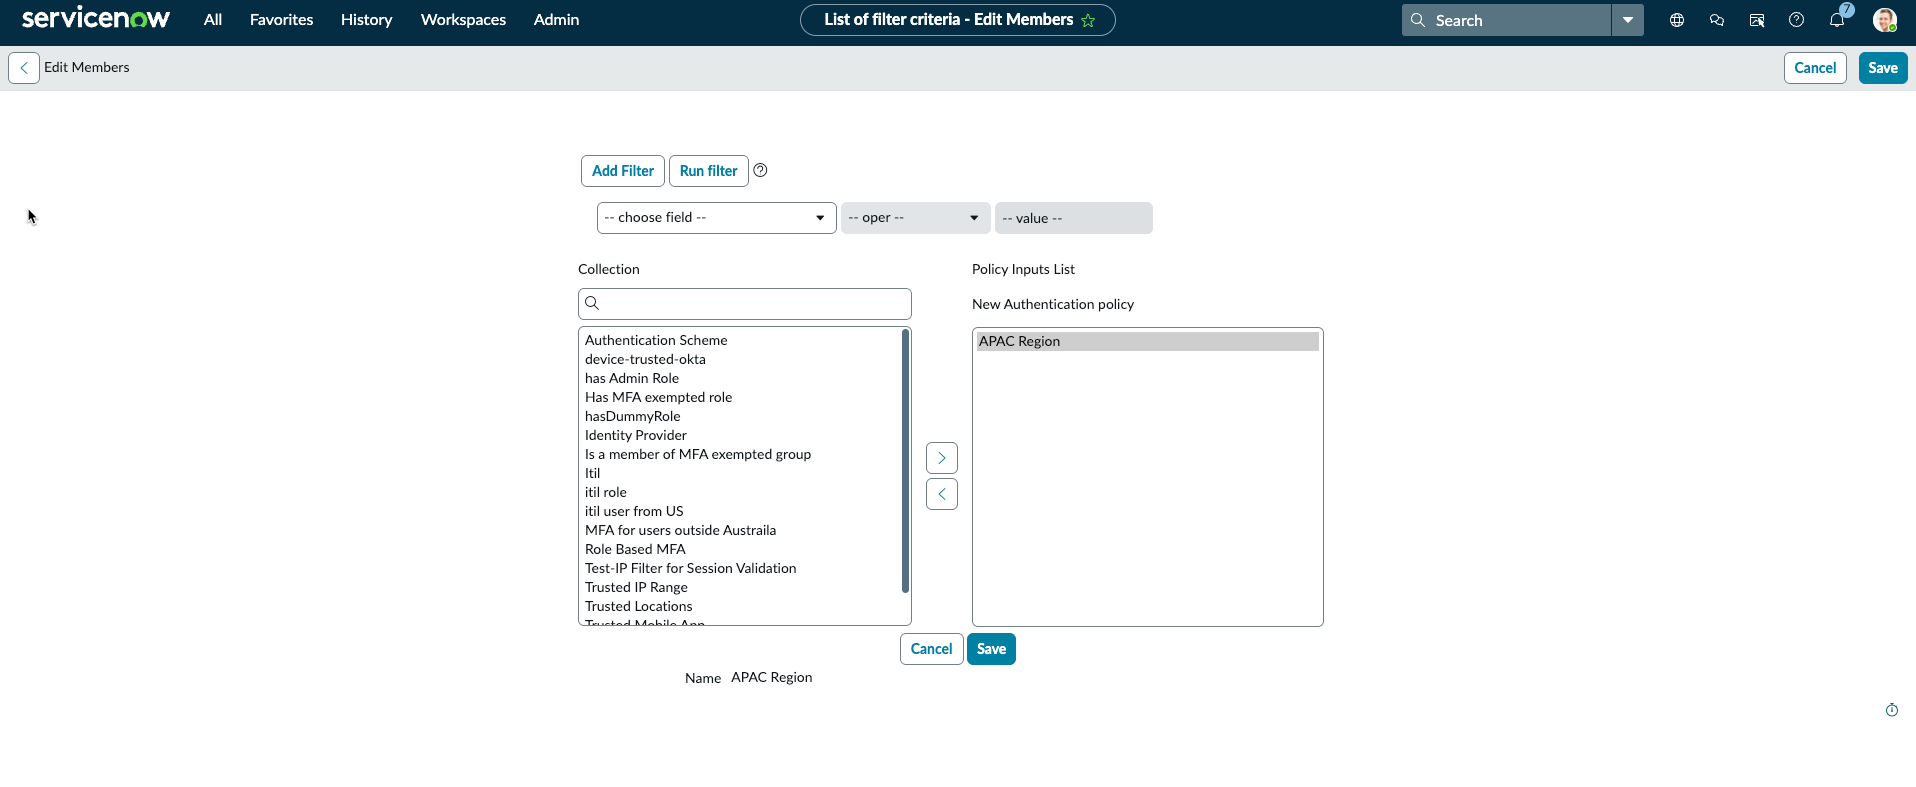Open the notifications bell
Screen dimensions: 1916x787
(1837, 20)
